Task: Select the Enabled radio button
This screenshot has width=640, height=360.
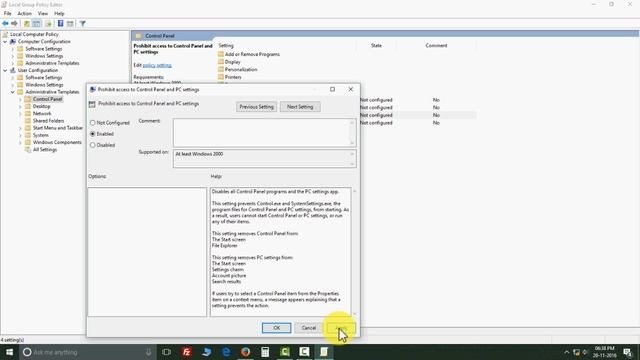Action: 93,134
